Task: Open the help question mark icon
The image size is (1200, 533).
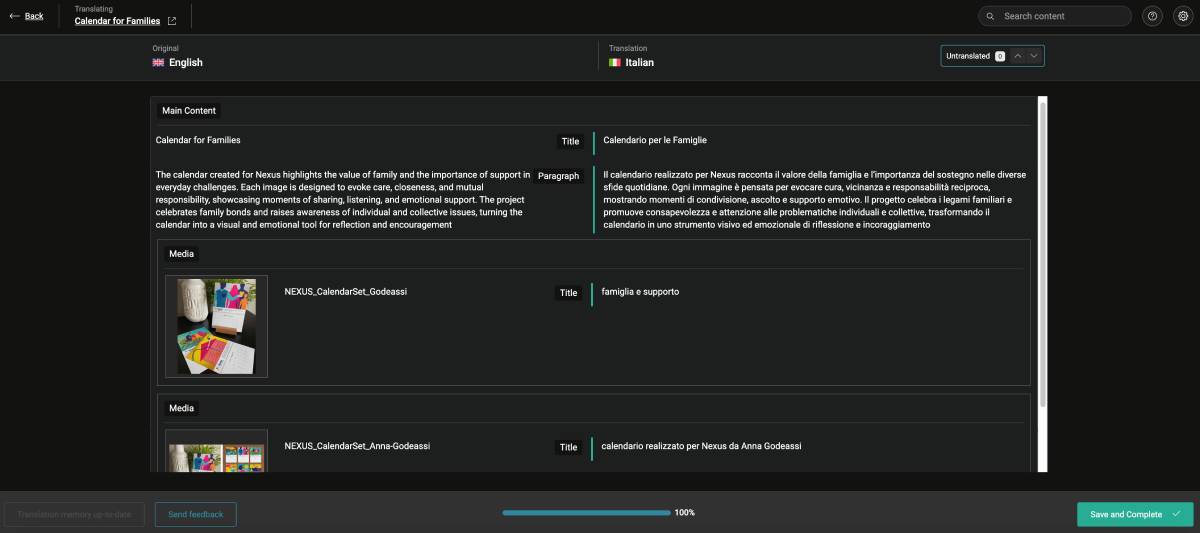Action: click(x=1153, y=16)
